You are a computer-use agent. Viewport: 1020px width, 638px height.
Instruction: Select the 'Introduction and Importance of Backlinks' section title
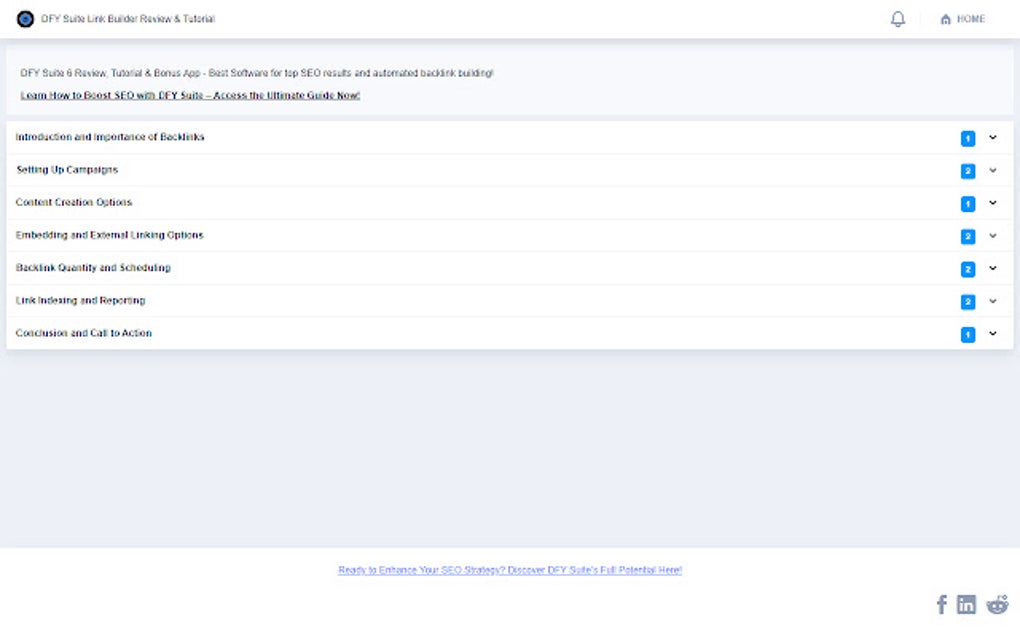pos(110,137)
